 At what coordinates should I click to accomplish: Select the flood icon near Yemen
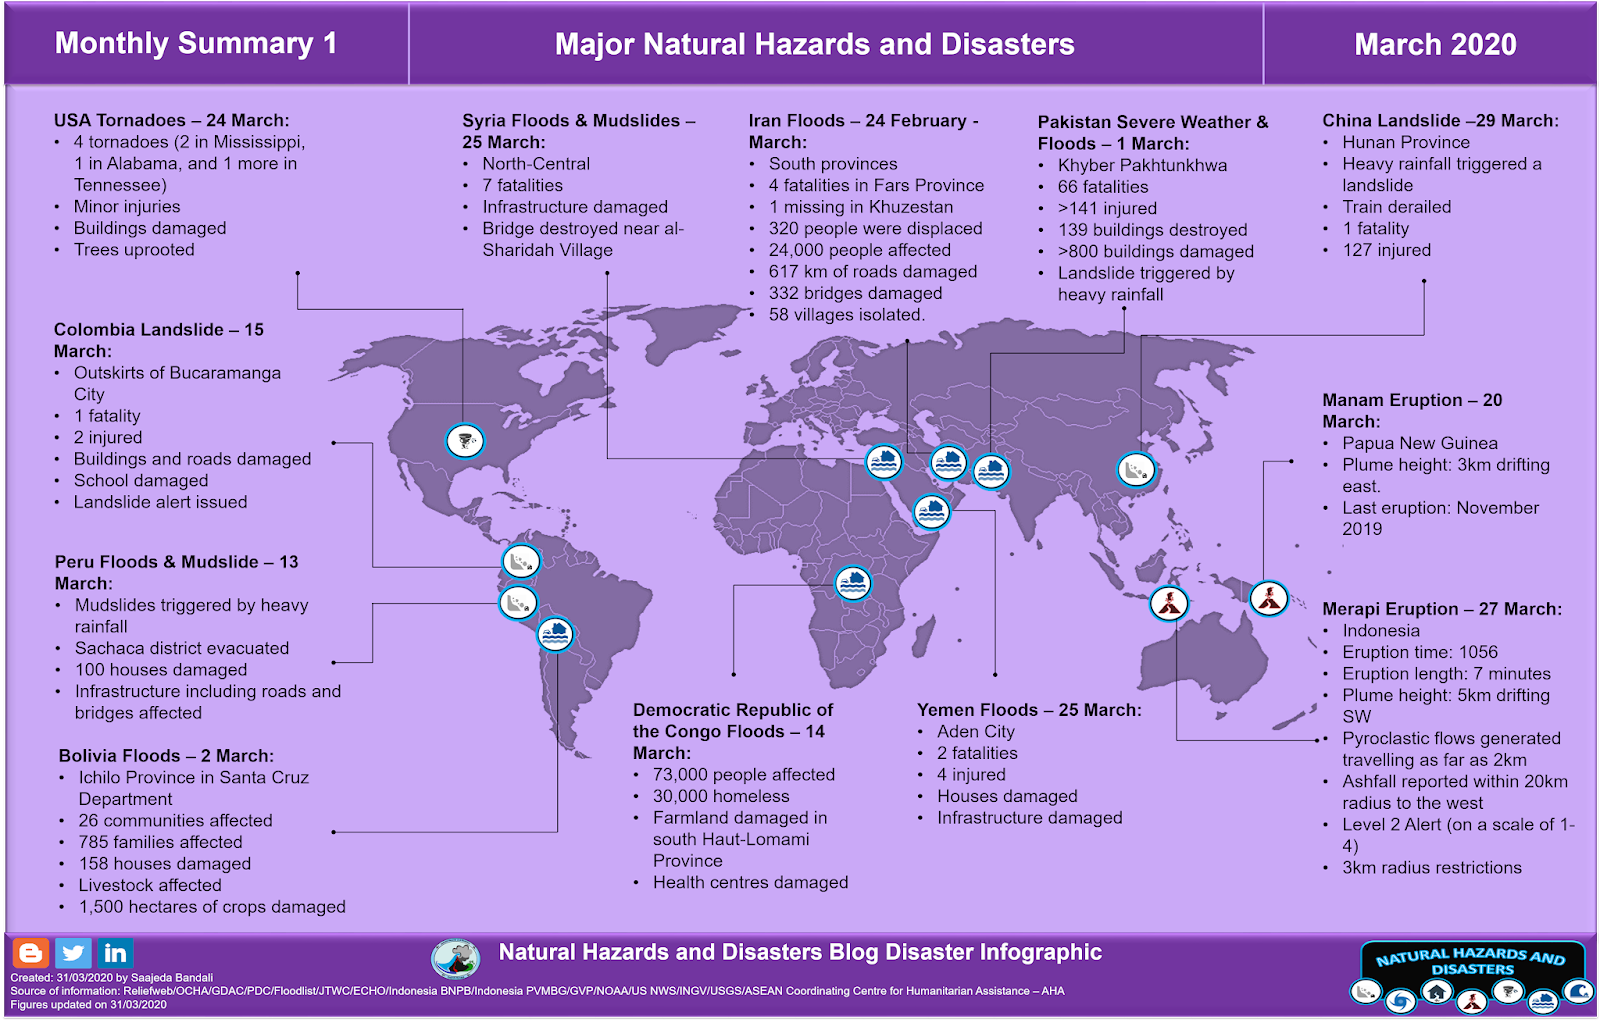click(930, 510)
